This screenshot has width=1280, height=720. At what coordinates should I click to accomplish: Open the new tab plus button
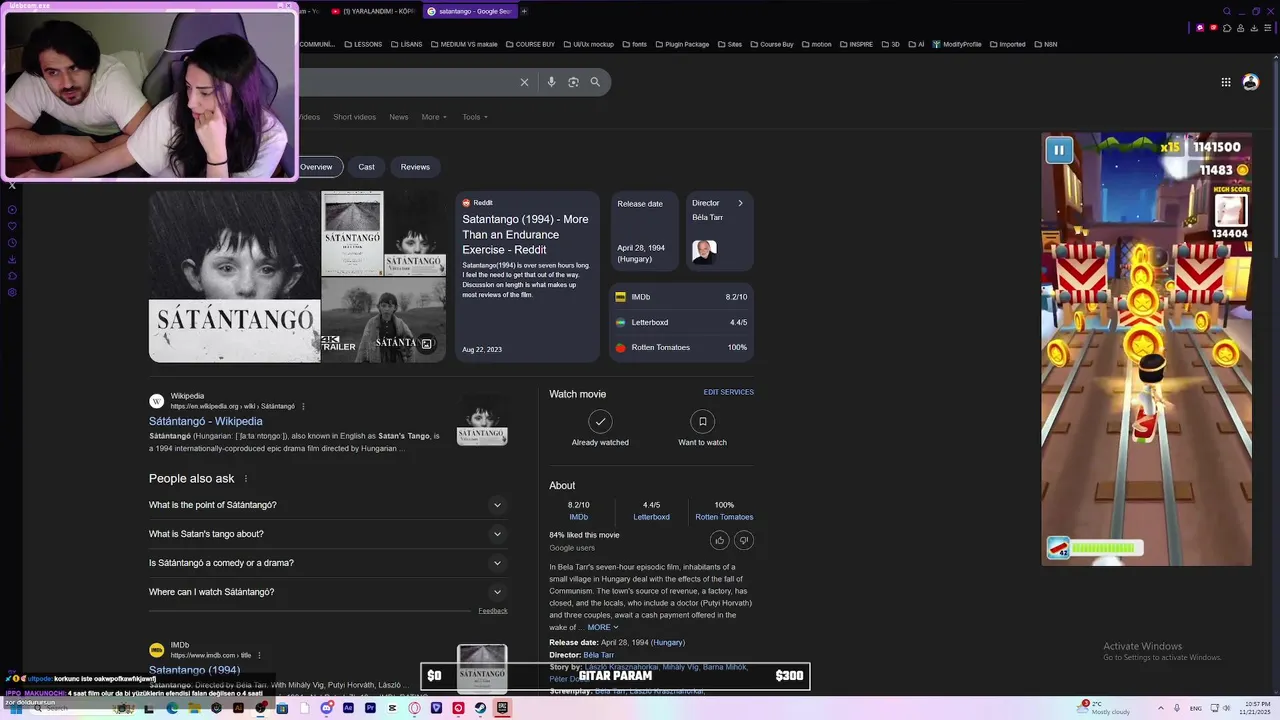524,11
